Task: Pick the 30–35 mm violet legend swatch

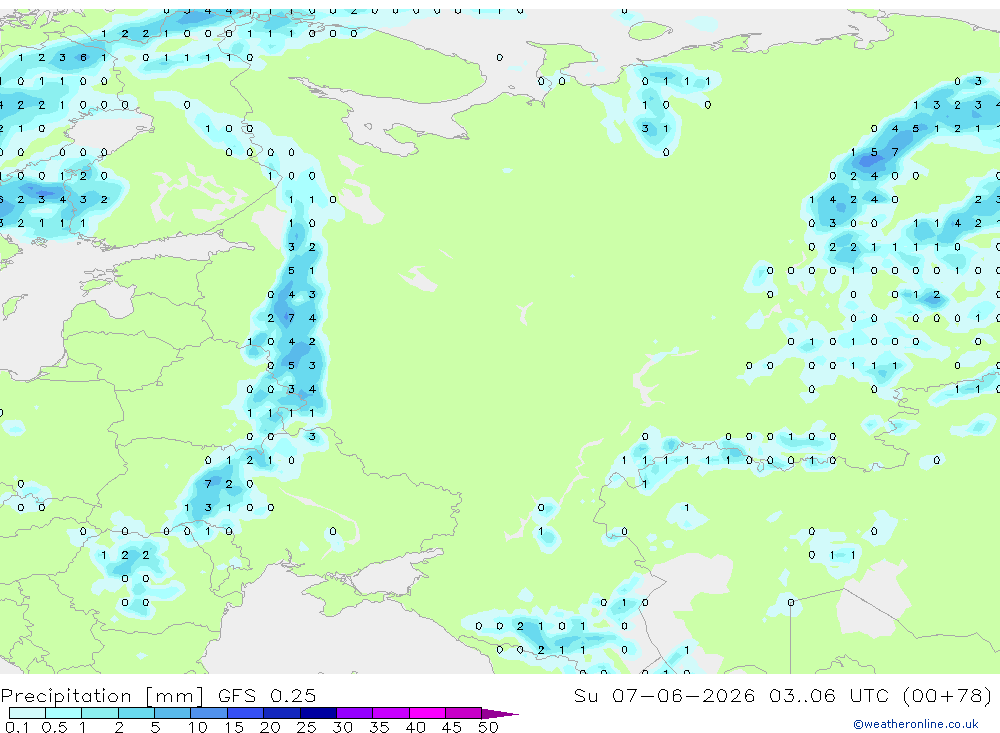Action: click(x=355, y=713)
